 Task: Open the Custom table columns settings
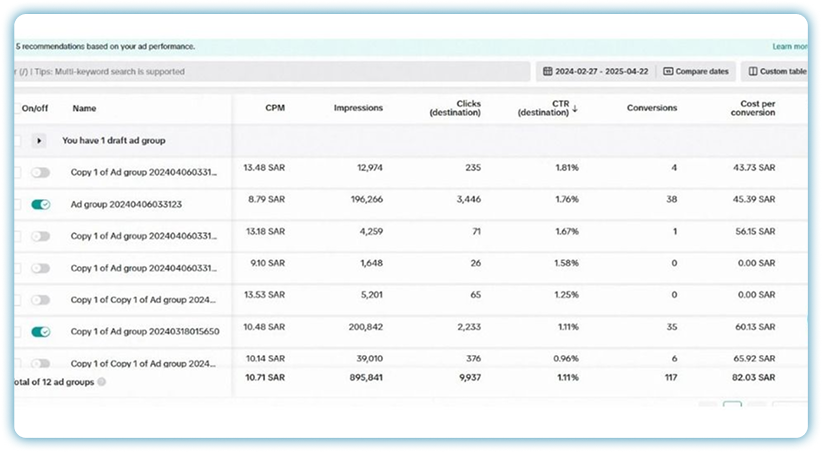pyautogui.click(x=776, y=72)
